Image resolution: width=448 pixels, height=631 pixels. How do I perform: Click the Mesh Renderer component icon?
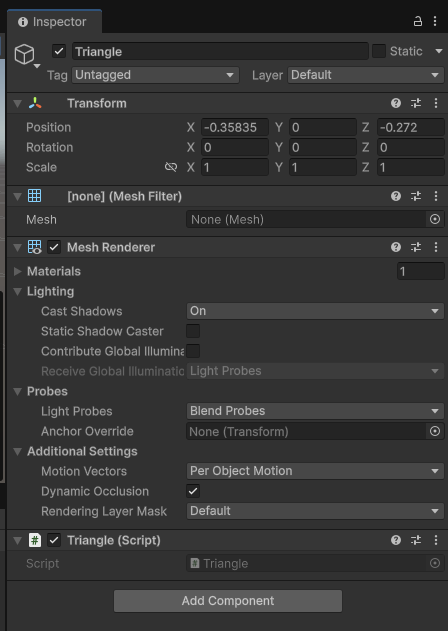(x=35, y=247)
